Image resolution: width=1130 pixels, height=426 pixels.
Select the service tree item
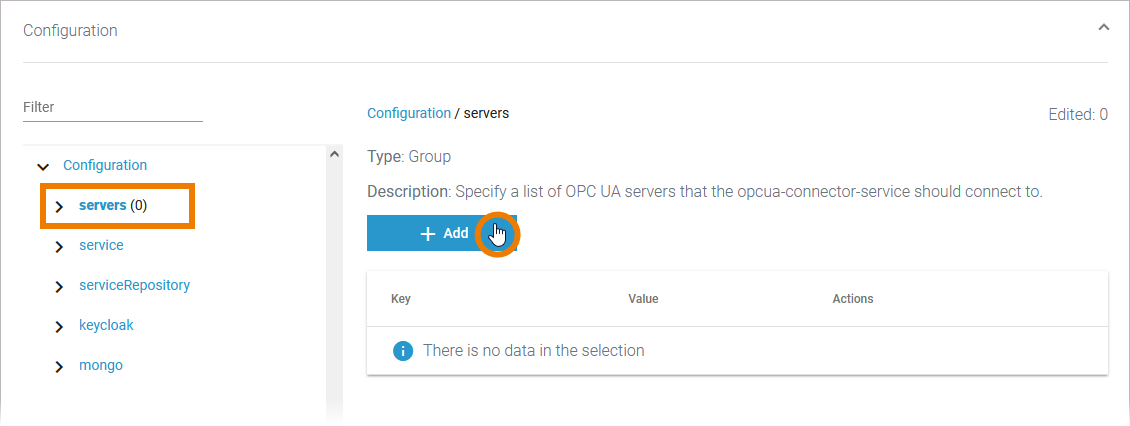click(x=101, y=245)
